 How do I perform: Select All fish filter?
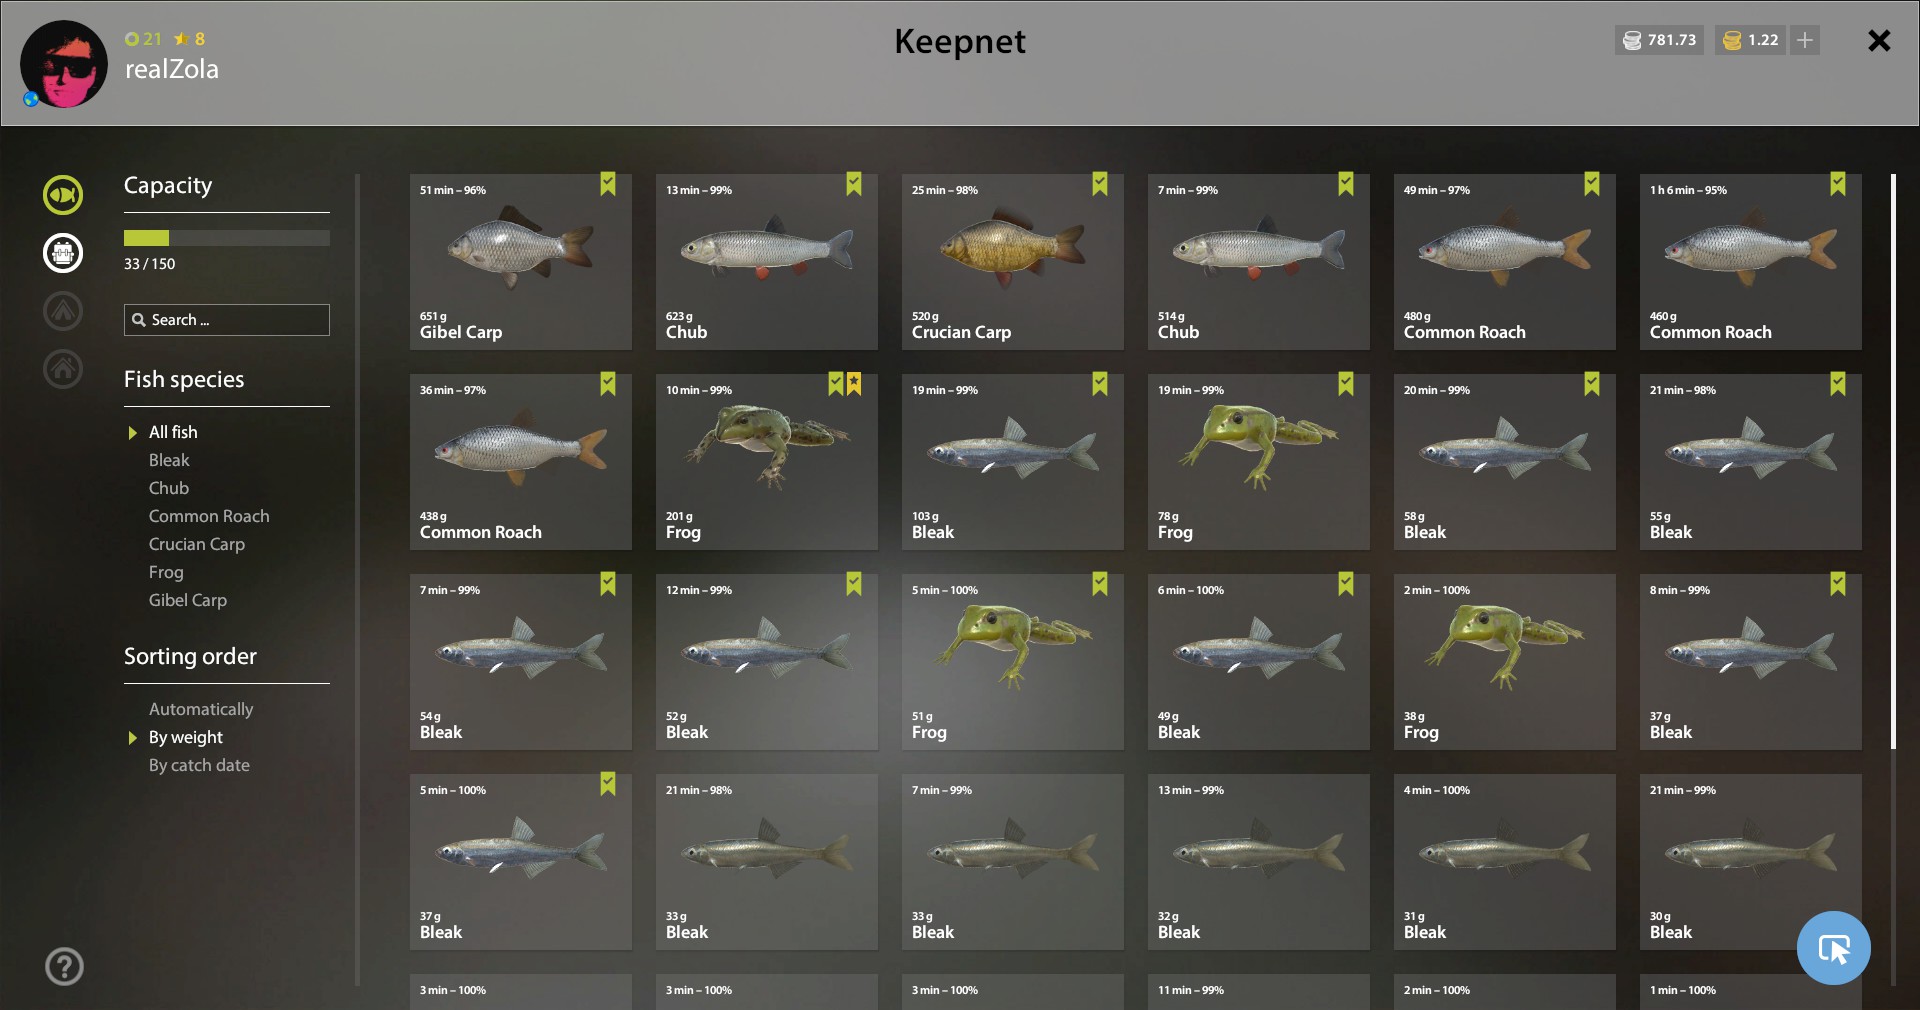click(x=173, y=432)
